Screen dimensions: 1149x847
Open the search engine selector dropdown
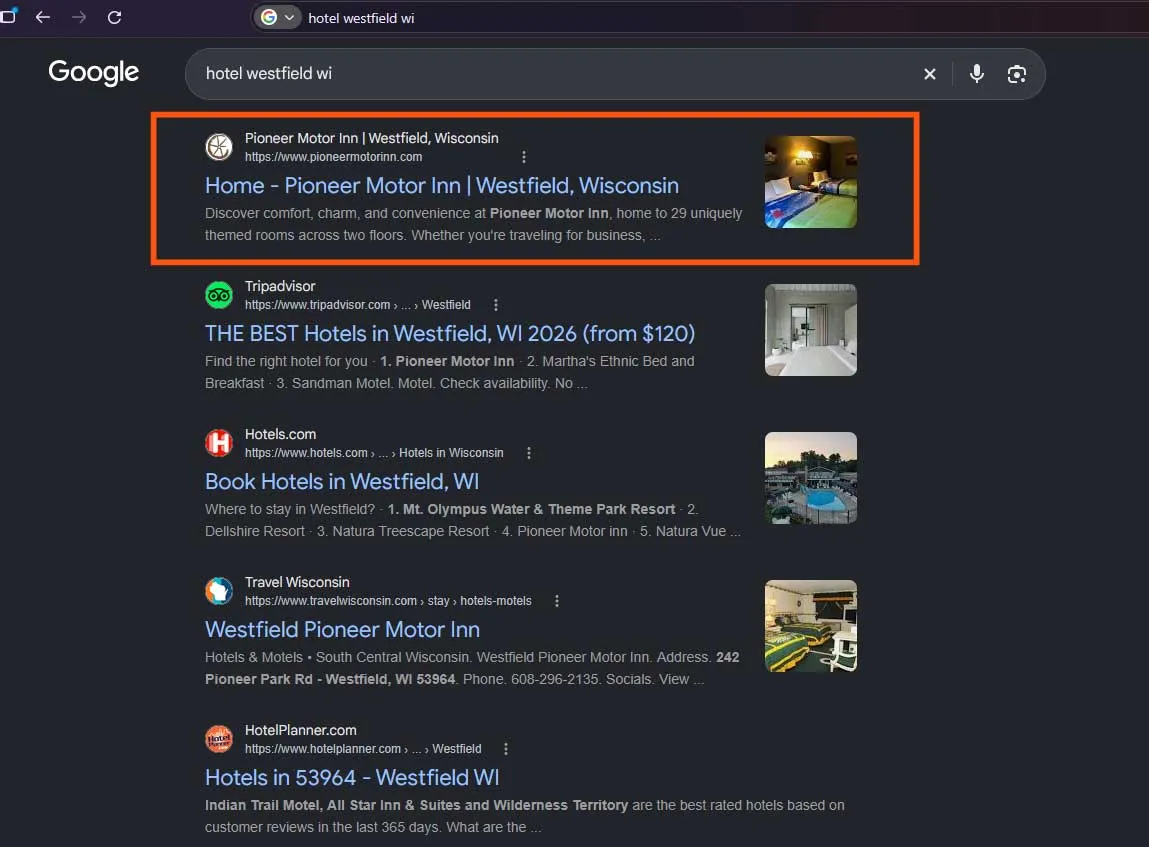point(278,17)
